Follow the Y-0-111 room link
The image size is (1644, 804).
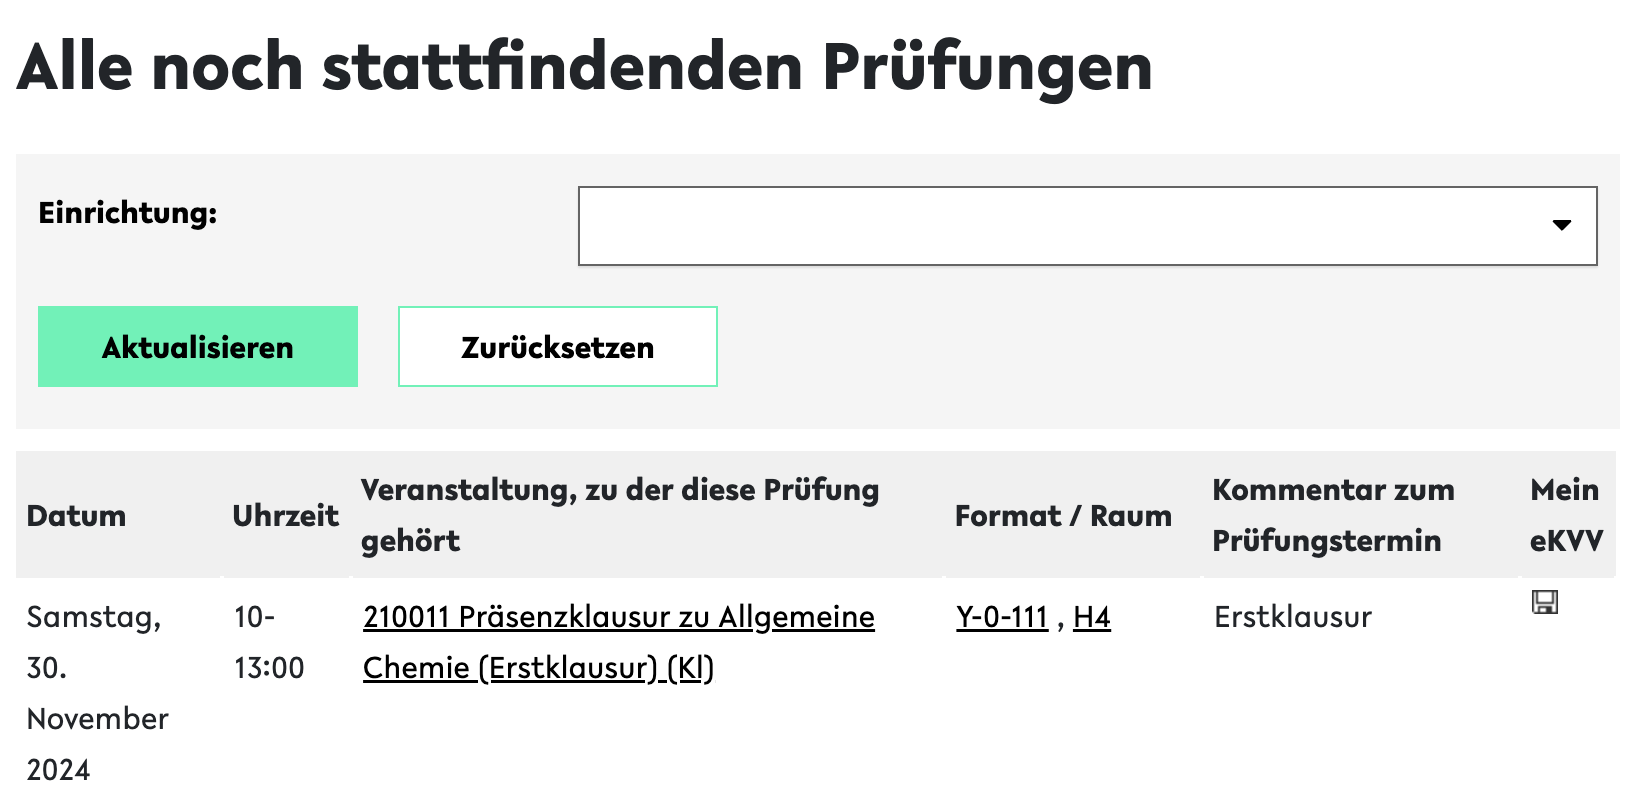1001,618
